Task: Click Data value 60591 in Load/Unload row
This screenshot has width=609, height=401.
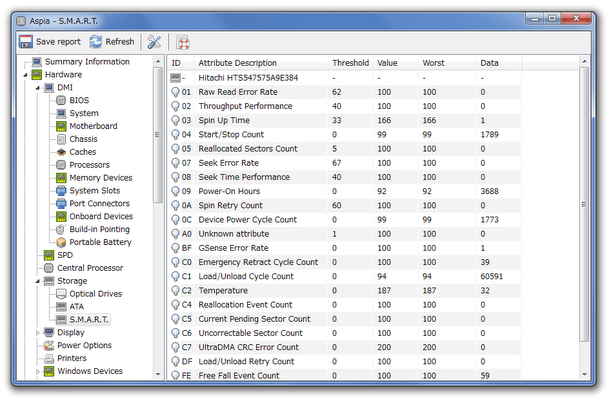Action: point(491,276)
